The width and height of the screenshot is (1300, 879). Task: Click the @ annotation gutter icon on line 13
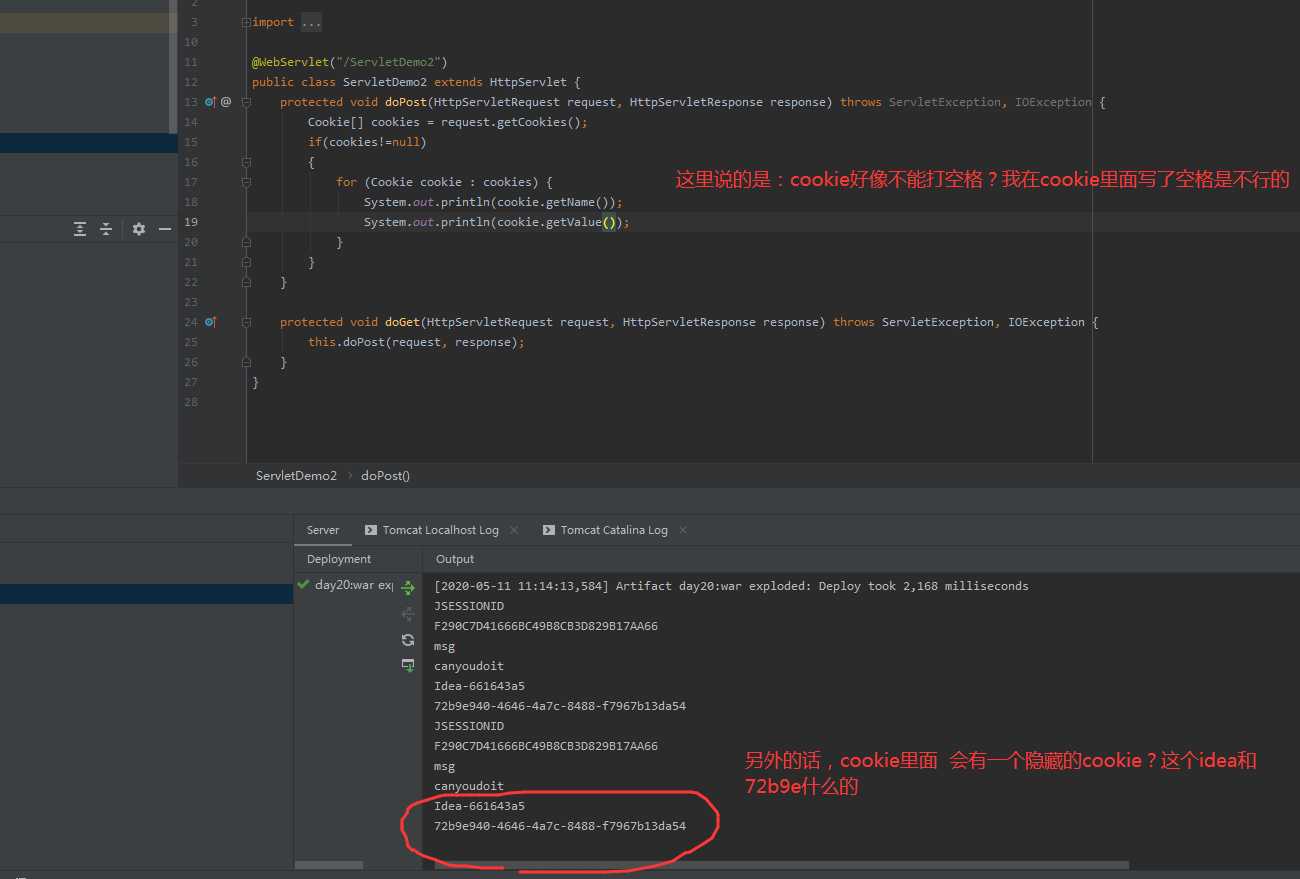tap(226, 102)
